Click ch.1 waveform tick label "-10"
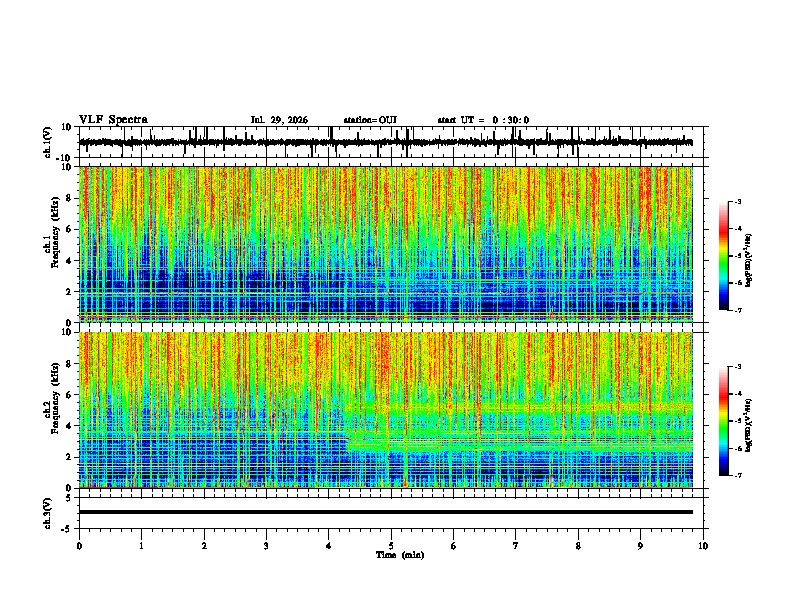Image resolution: width=792 pixels, height=612 pixels. pyautogui.click(x=65, y=158)
